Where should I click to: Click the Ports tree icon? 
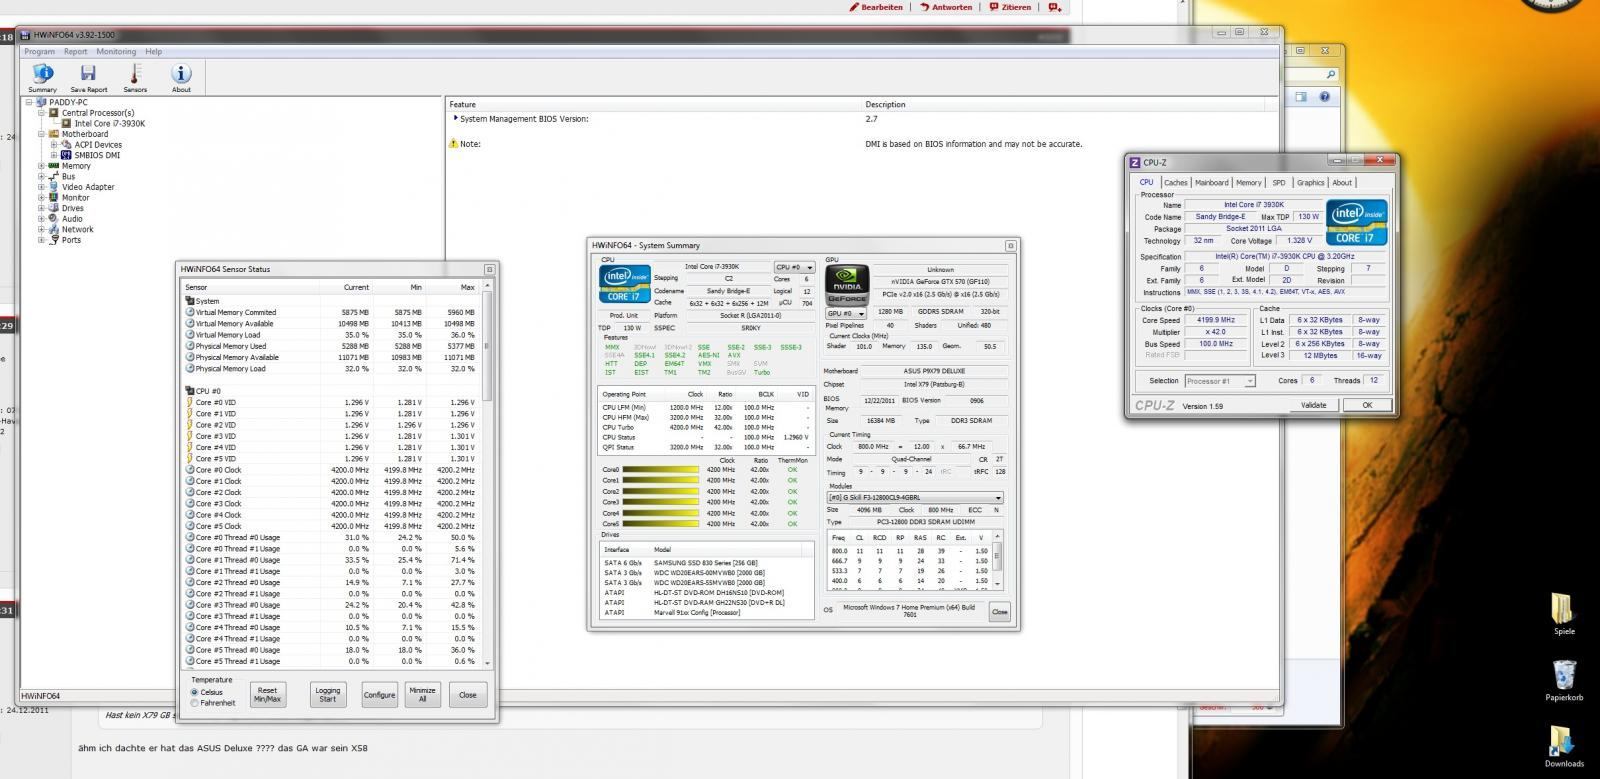54,240
